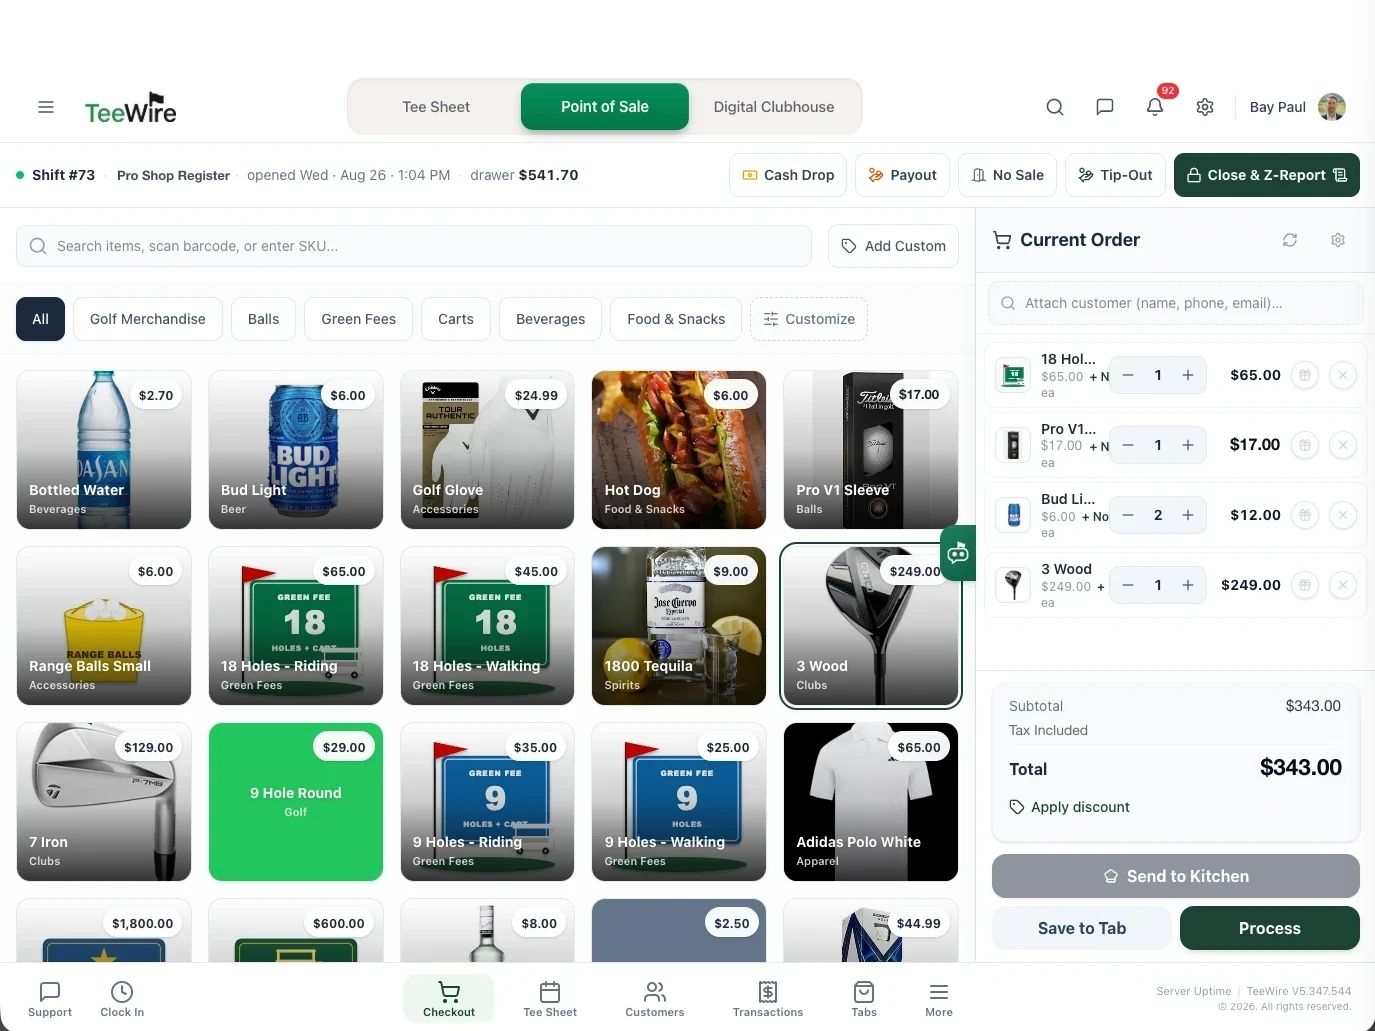
Task: Remove 18 Holes item from order
Action: point(1343,375)
